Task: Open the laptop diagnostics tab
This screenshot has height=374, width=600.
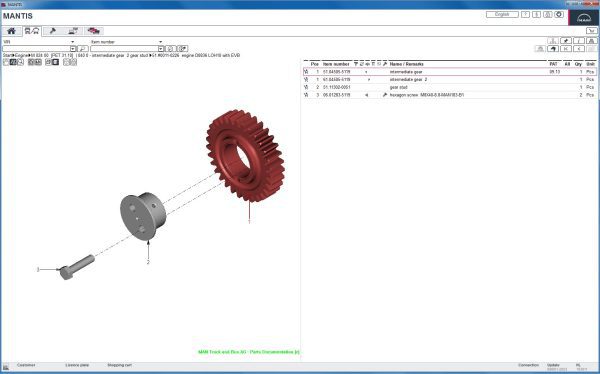Action: point(73,31)
